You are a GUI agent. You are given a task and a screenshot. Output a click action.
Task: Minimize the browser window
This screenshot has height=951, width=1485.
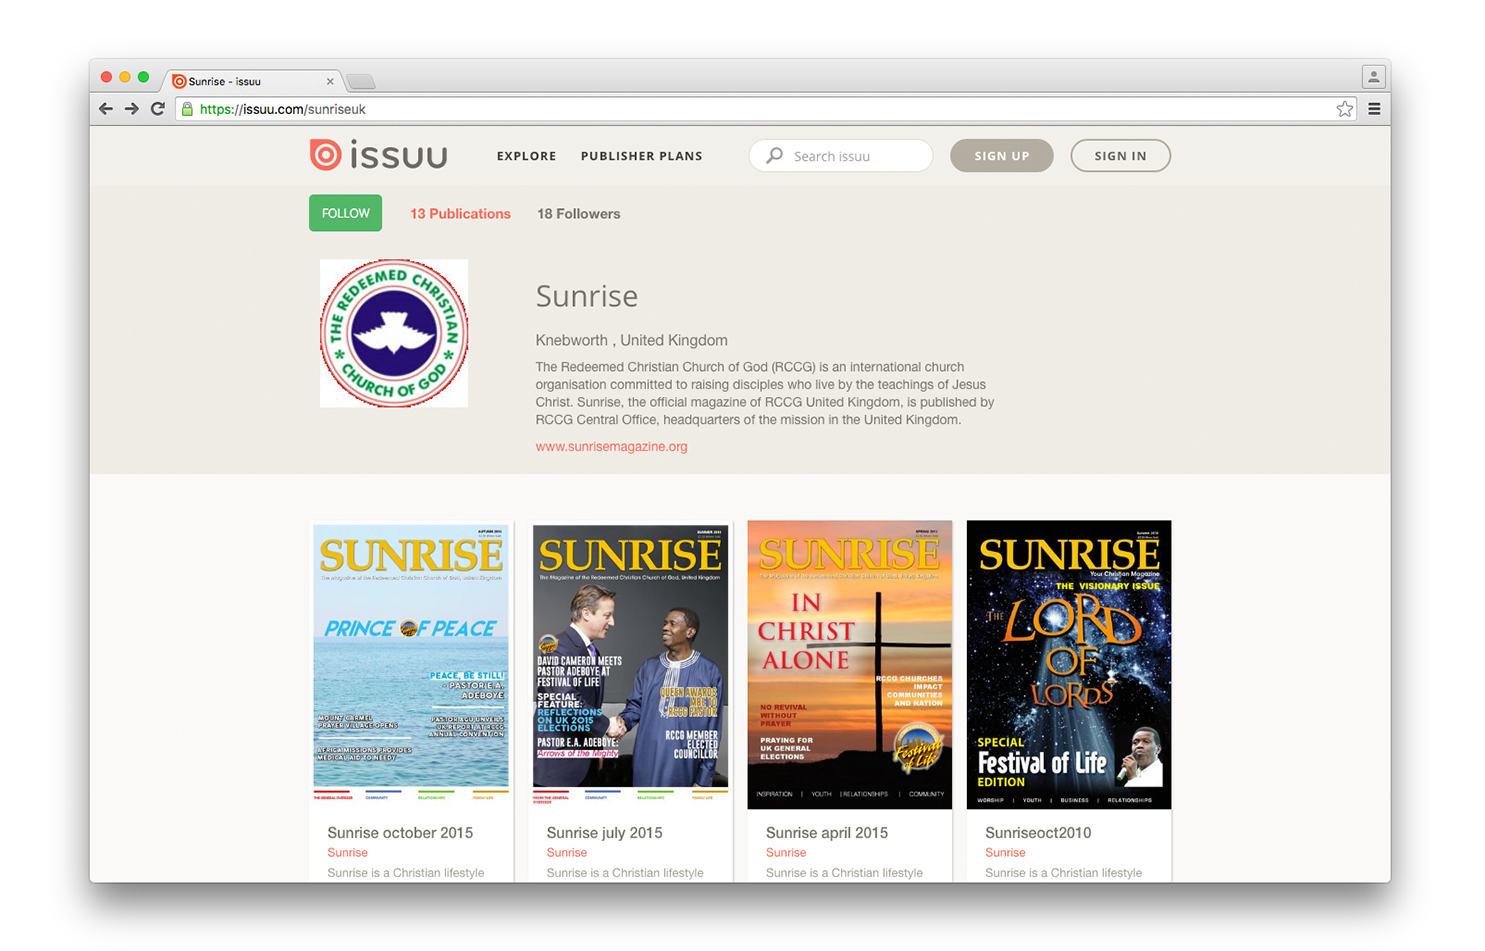(125, 77)
